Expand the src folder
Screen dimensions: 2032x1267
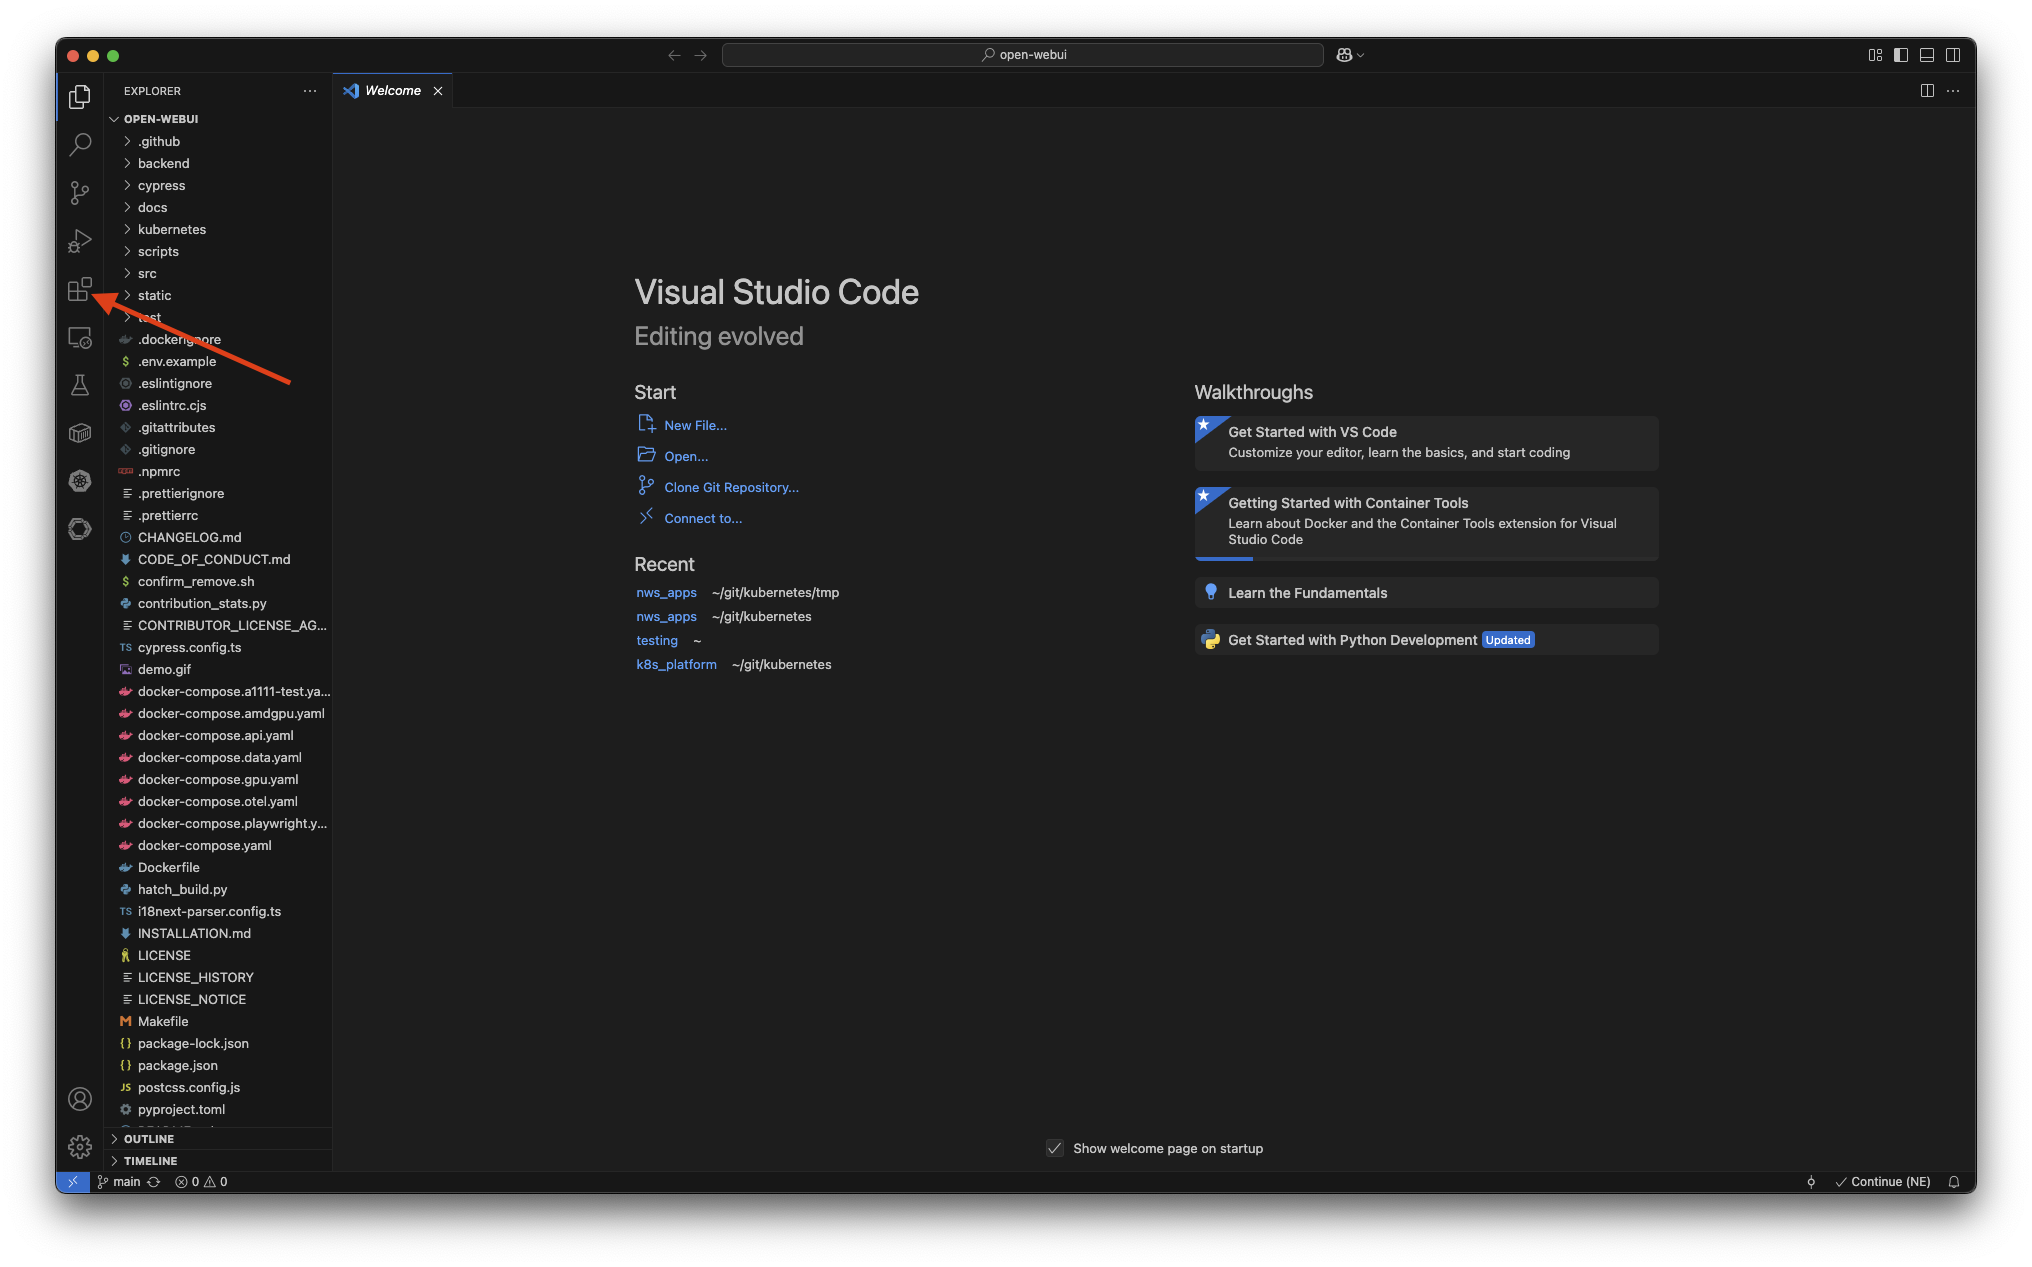pyautogui.click(x=218, y=273)
